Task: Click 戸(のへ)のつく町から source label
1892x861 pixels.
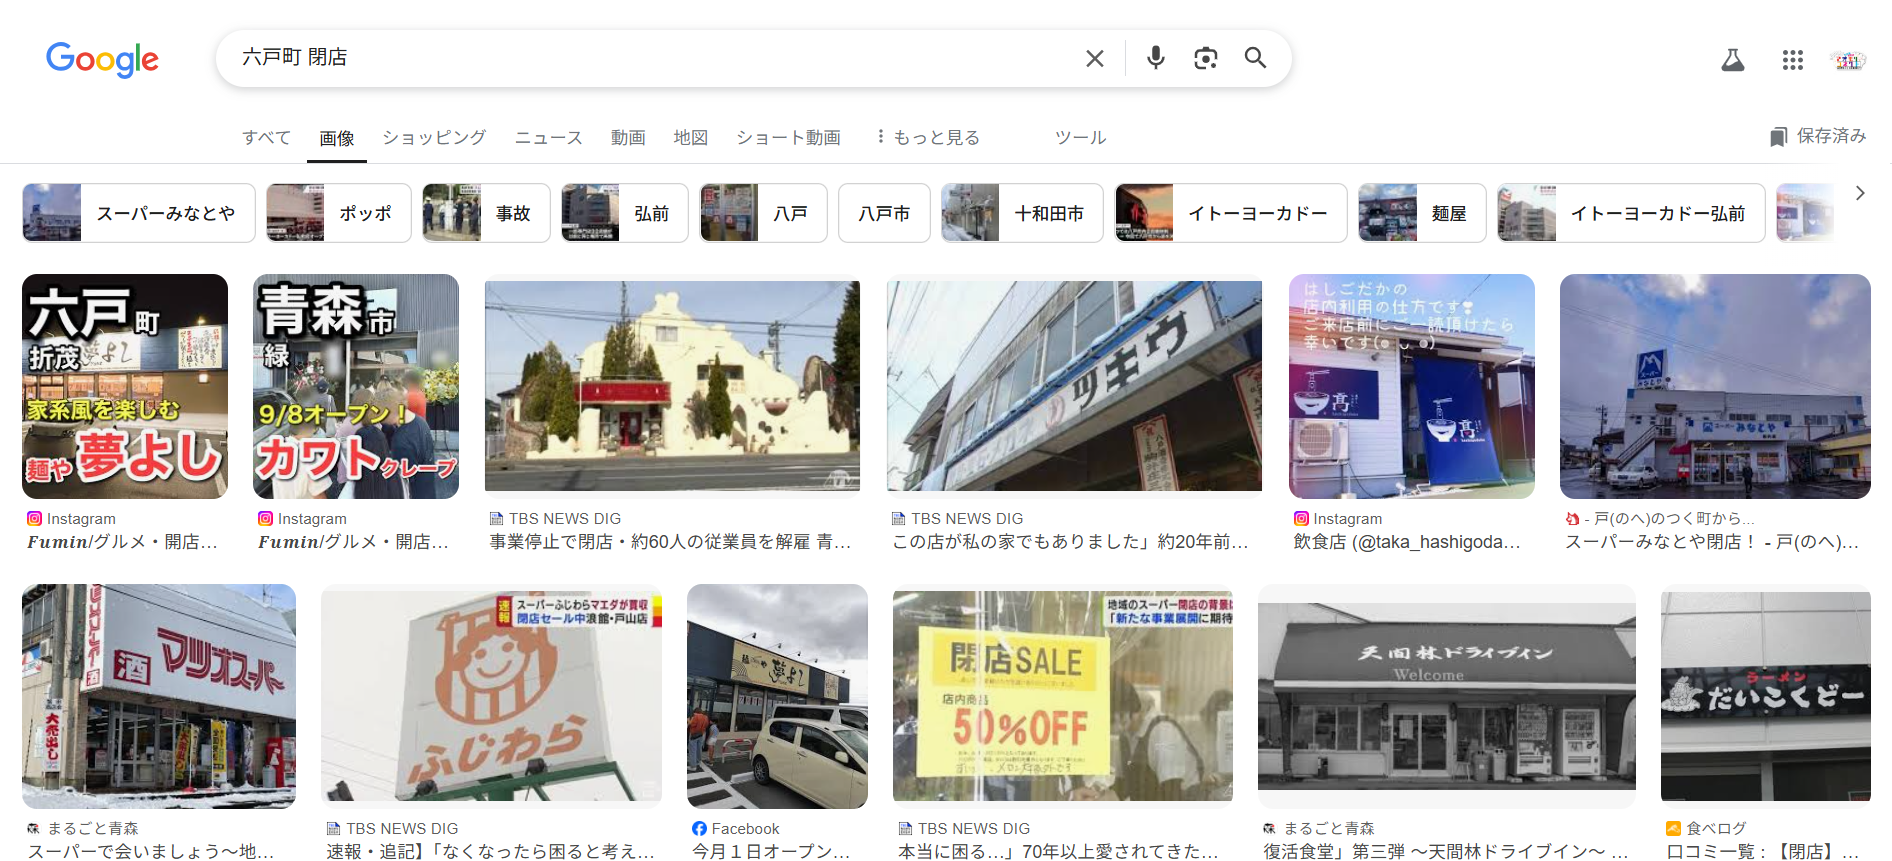Action: [x=1668, y=518]
